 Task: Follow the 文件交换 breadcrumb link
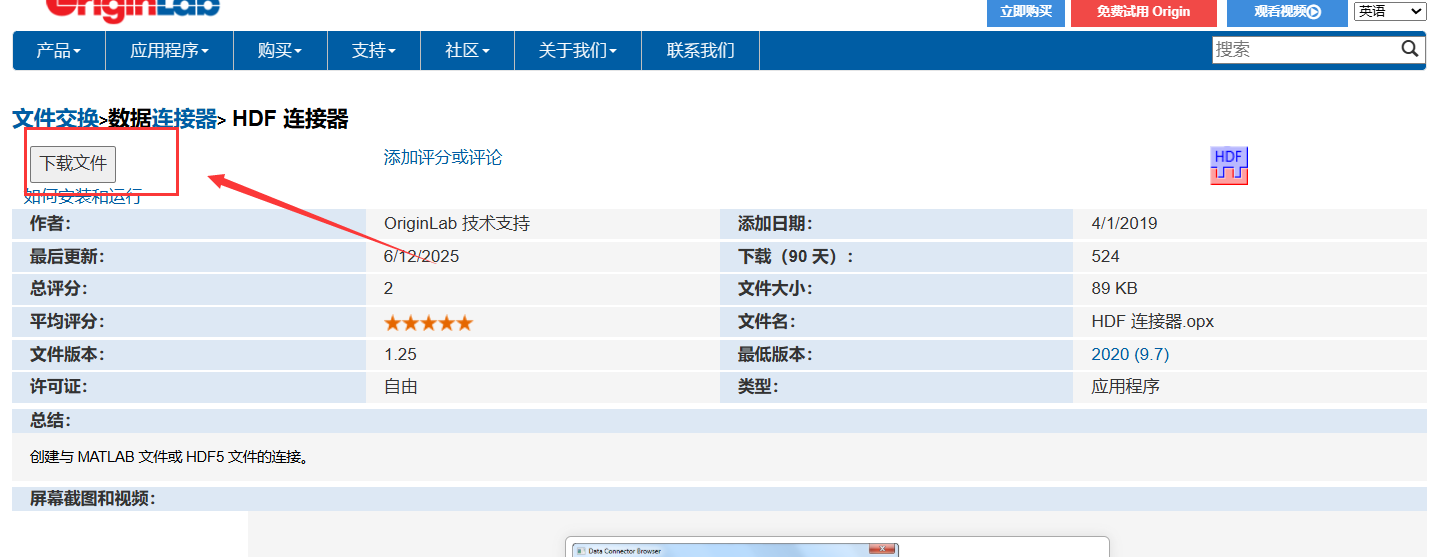click(x=55, y=119)
